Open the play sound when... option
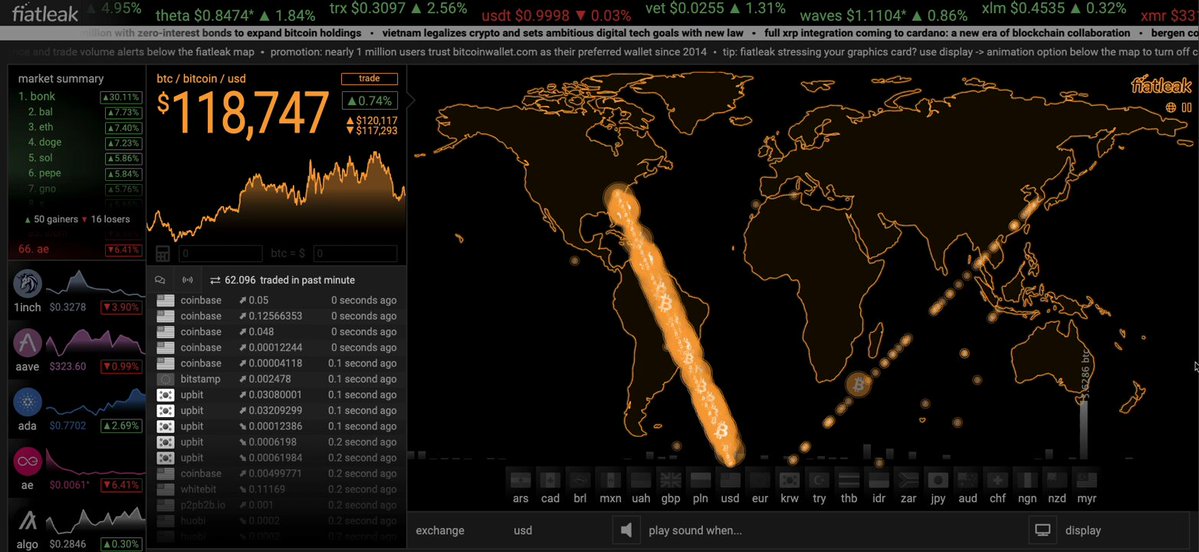This screenshot has height=552, width=1199. click(695, 531)
